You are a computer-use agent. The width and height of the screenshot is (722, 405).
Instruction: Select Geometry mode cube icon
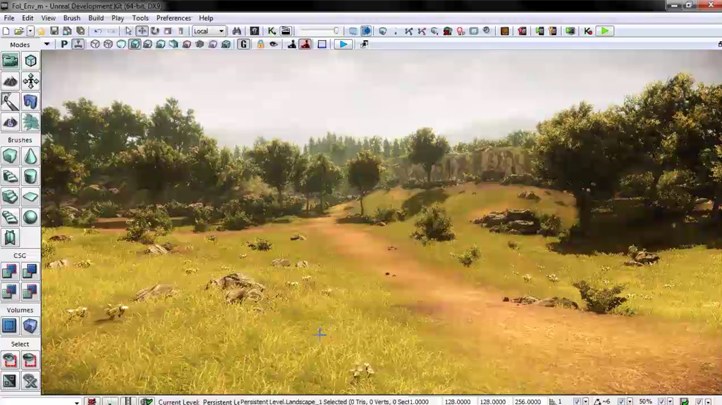point(30,61)
